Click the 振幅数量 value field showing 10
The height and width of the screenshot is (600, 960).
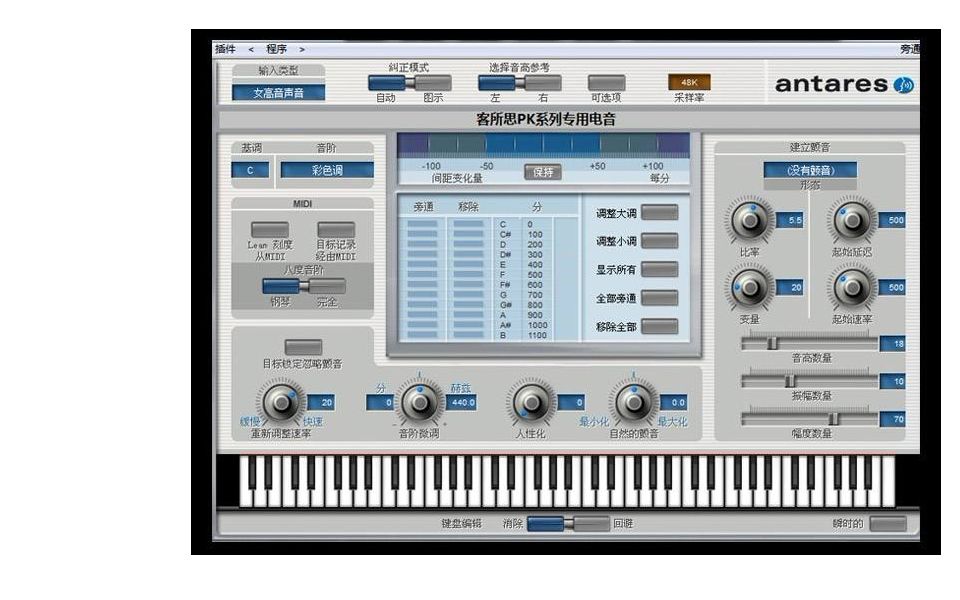pyautogui.click(x=893, y=381)
